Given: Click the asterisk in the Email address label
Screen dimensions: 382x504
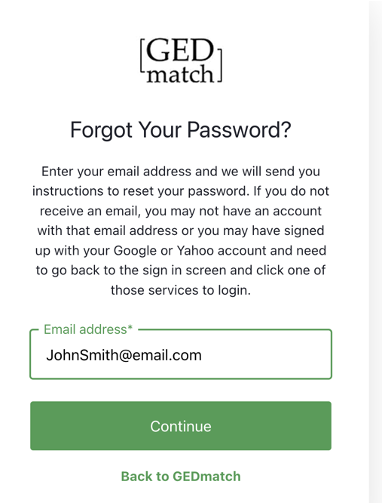Looking at the screenshot, I should (130, 328).
